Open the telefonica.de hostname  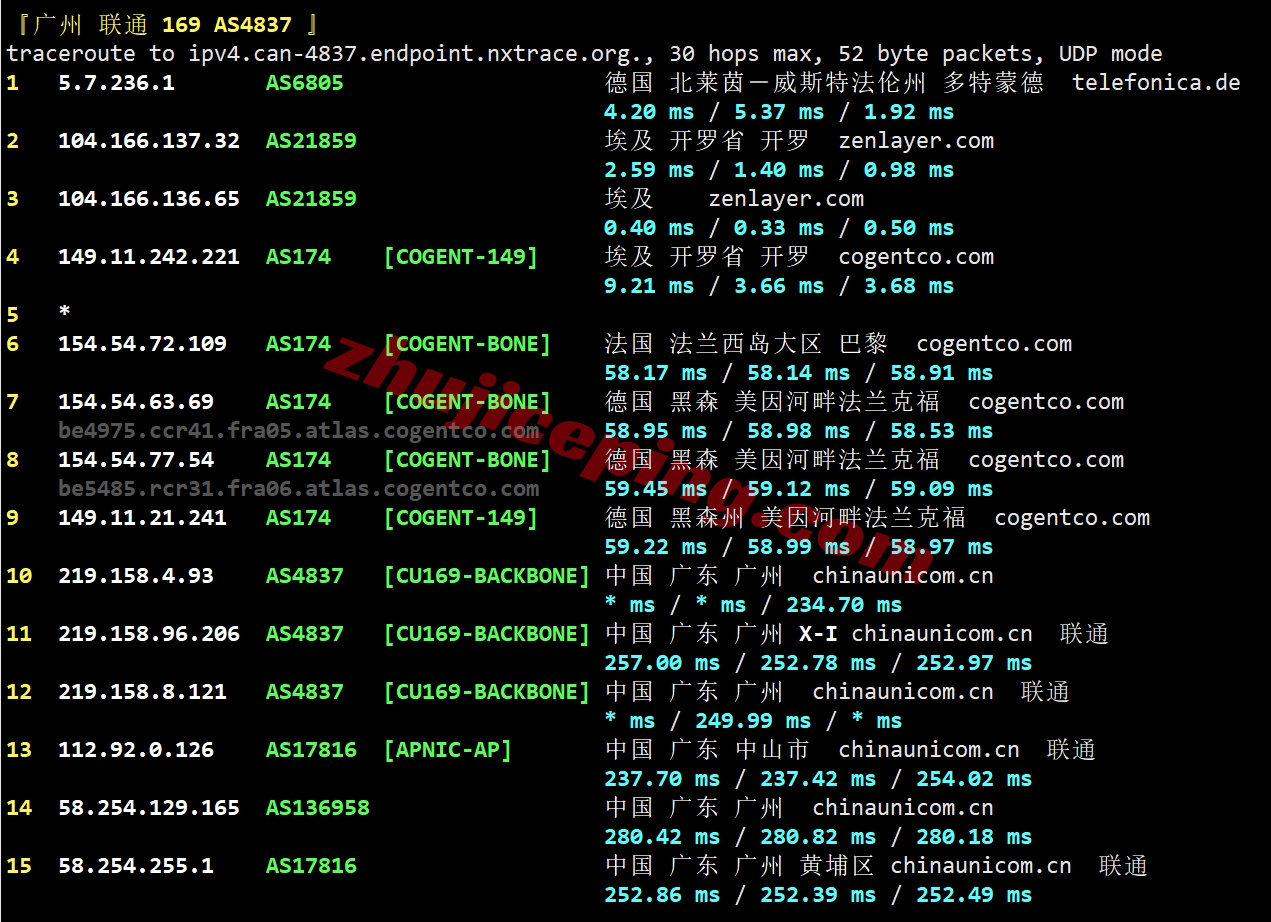pyautogui.click(x=1156, y=83)
